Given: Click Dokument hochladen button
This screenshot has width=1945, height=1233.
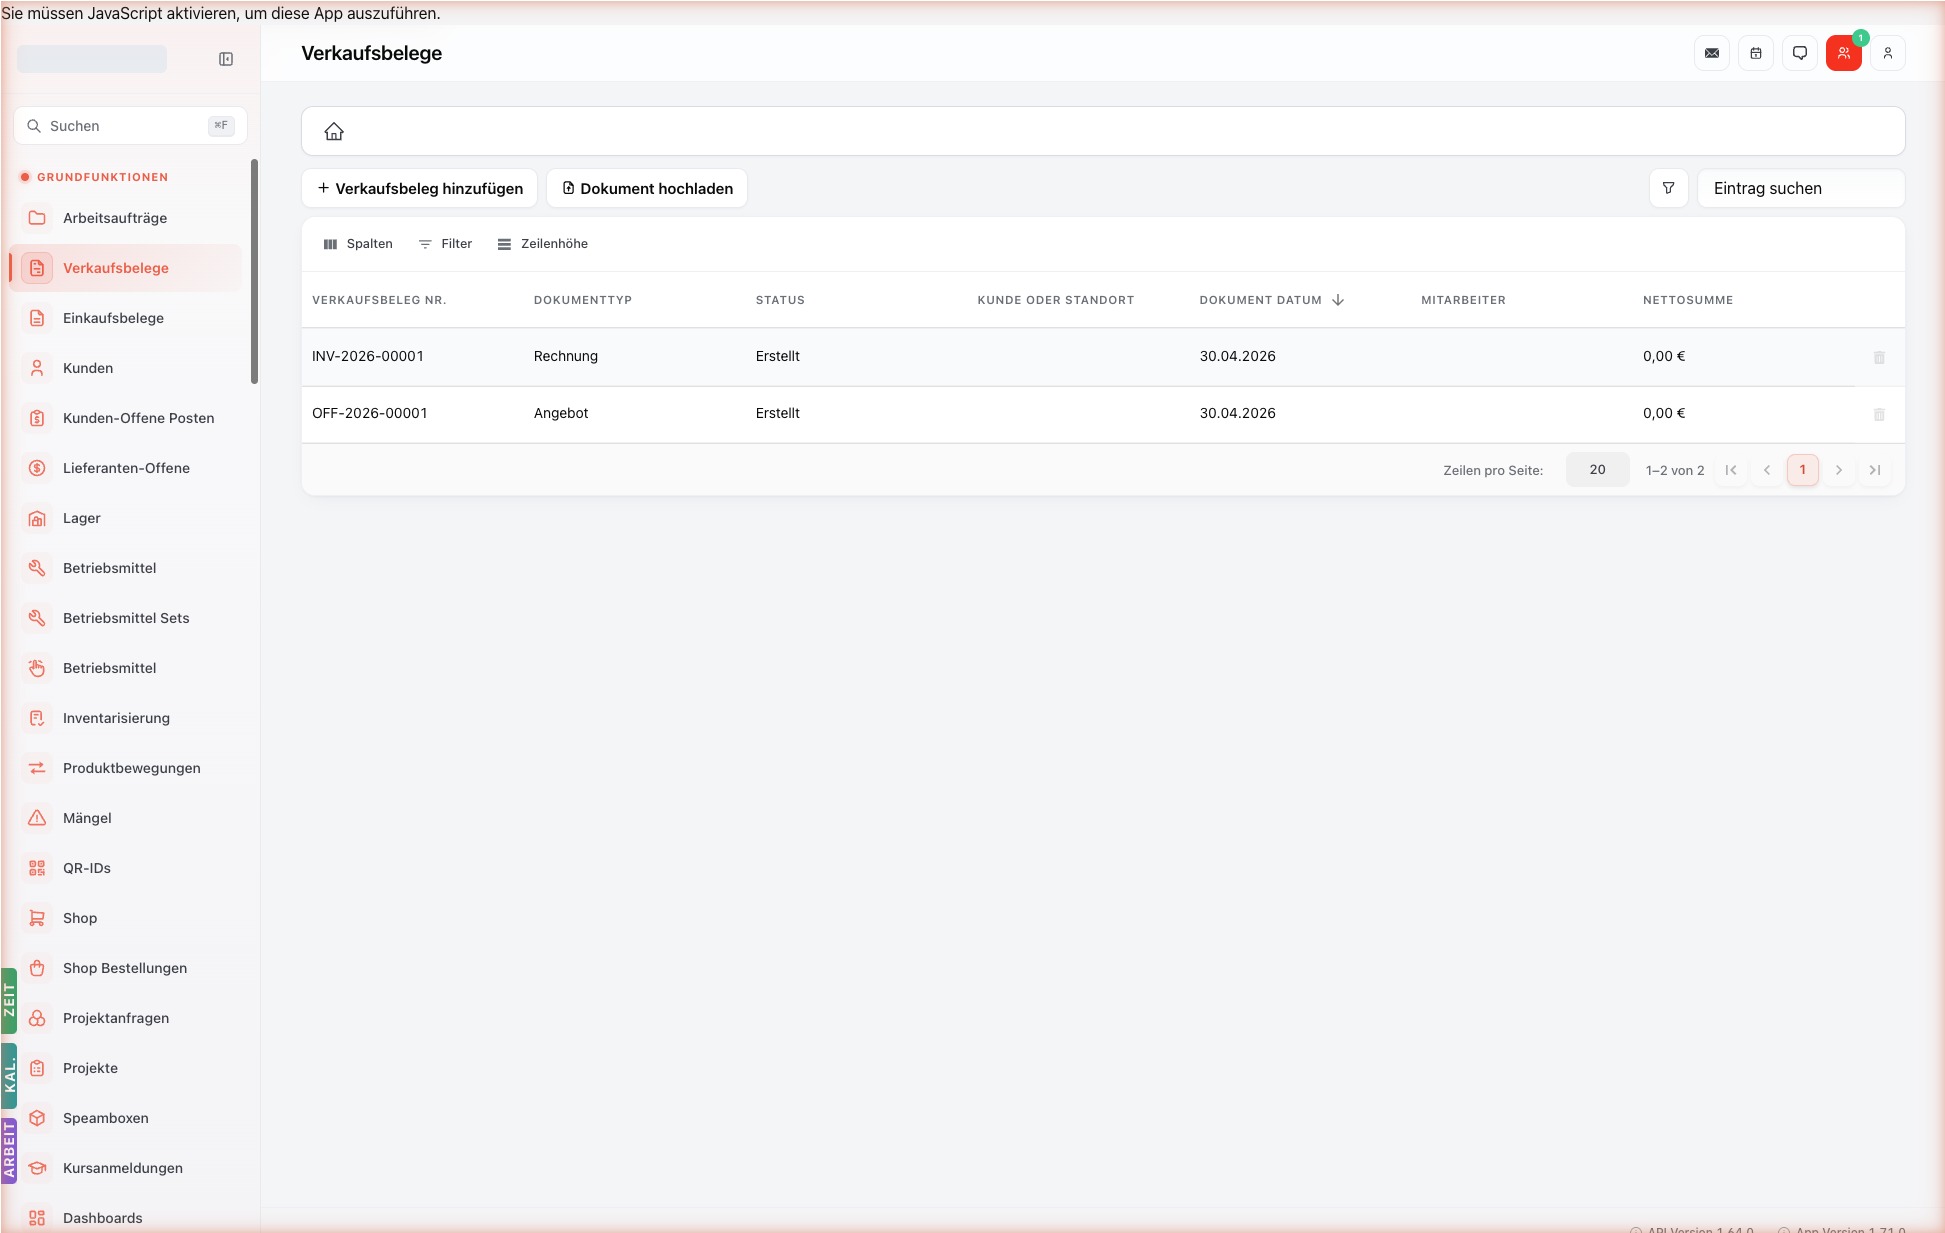Looking at the screenshot, I should (x=647, y=188).
